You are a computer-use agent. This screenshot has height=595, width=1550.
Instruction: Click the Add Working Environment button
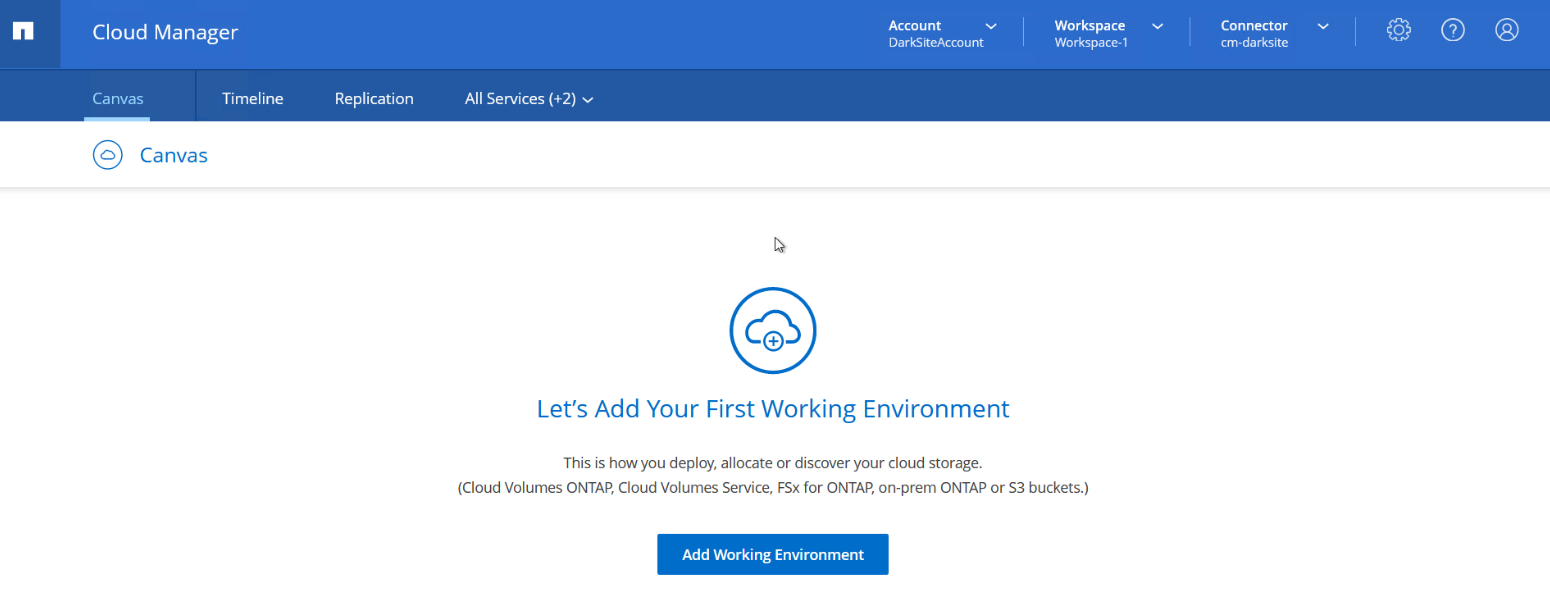(x=773, y=554)
